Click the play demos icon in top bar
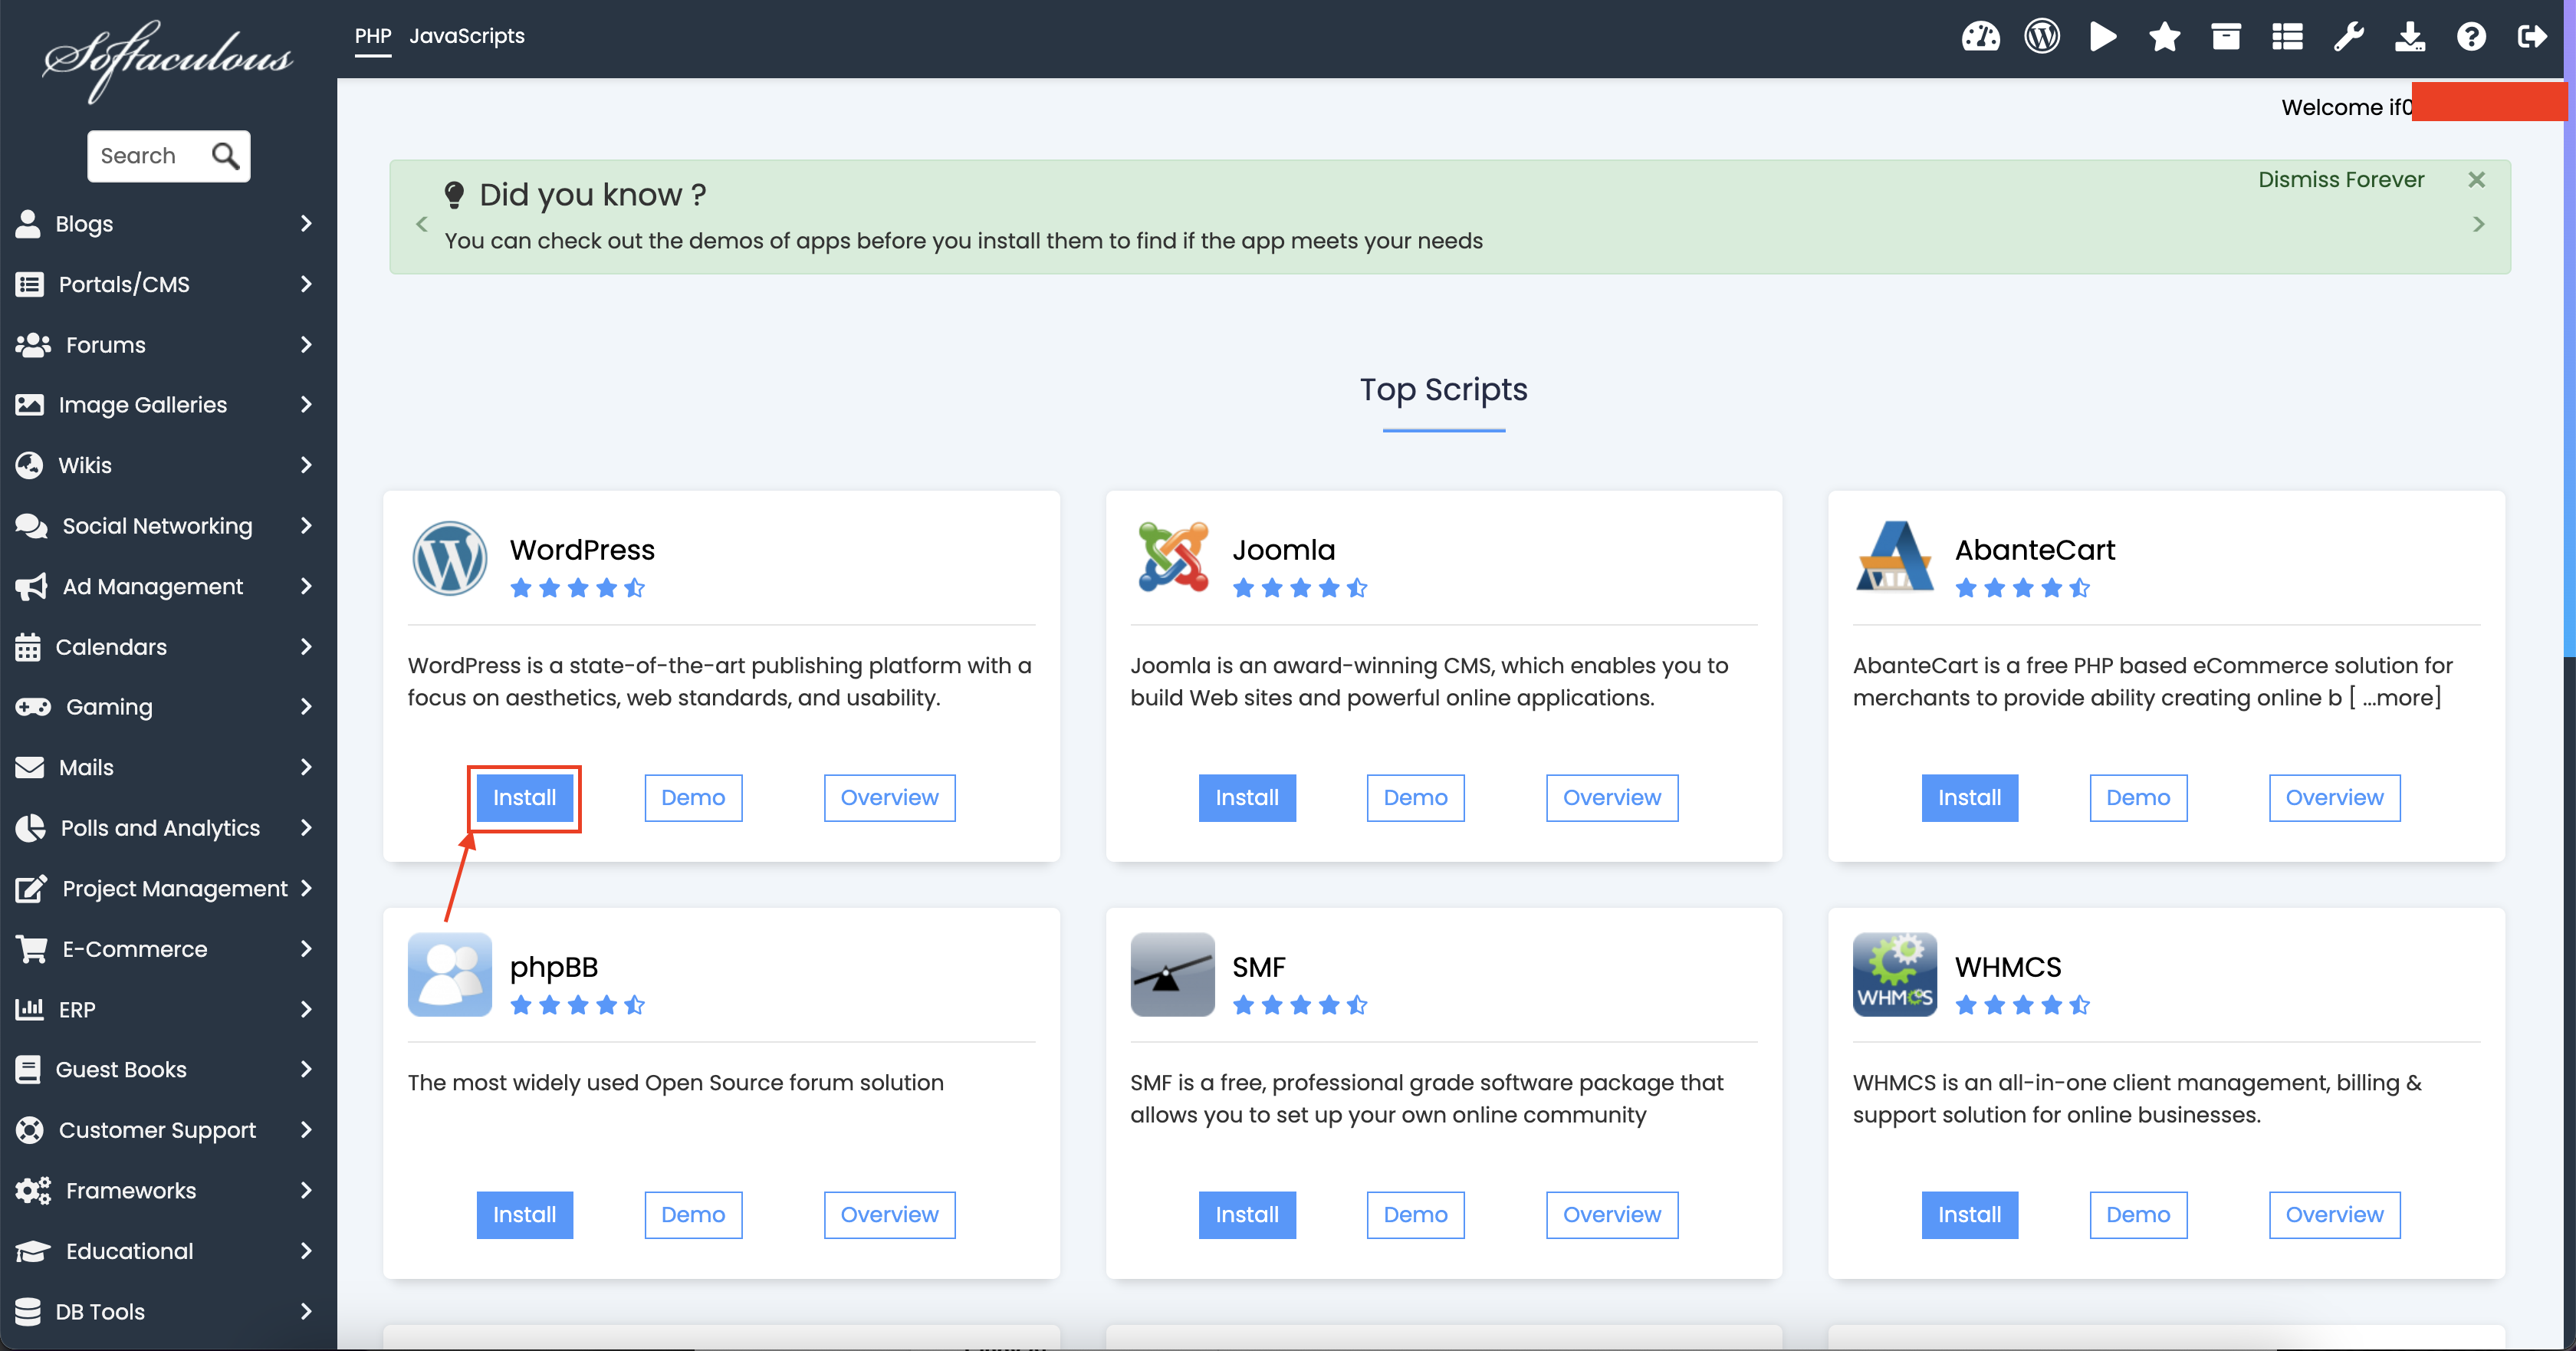The width and height of the screenshot is (2576, 1351). pyautogui.click(x=2103, y=37)
